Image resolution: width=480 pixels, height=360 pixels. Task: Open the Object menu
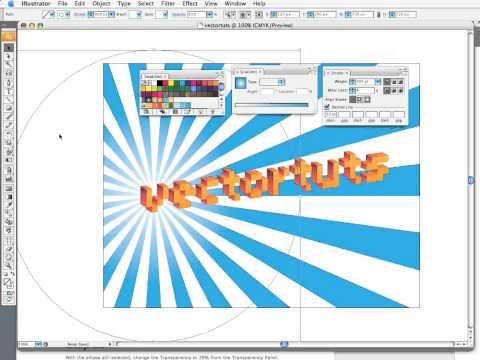click(101, 4)
